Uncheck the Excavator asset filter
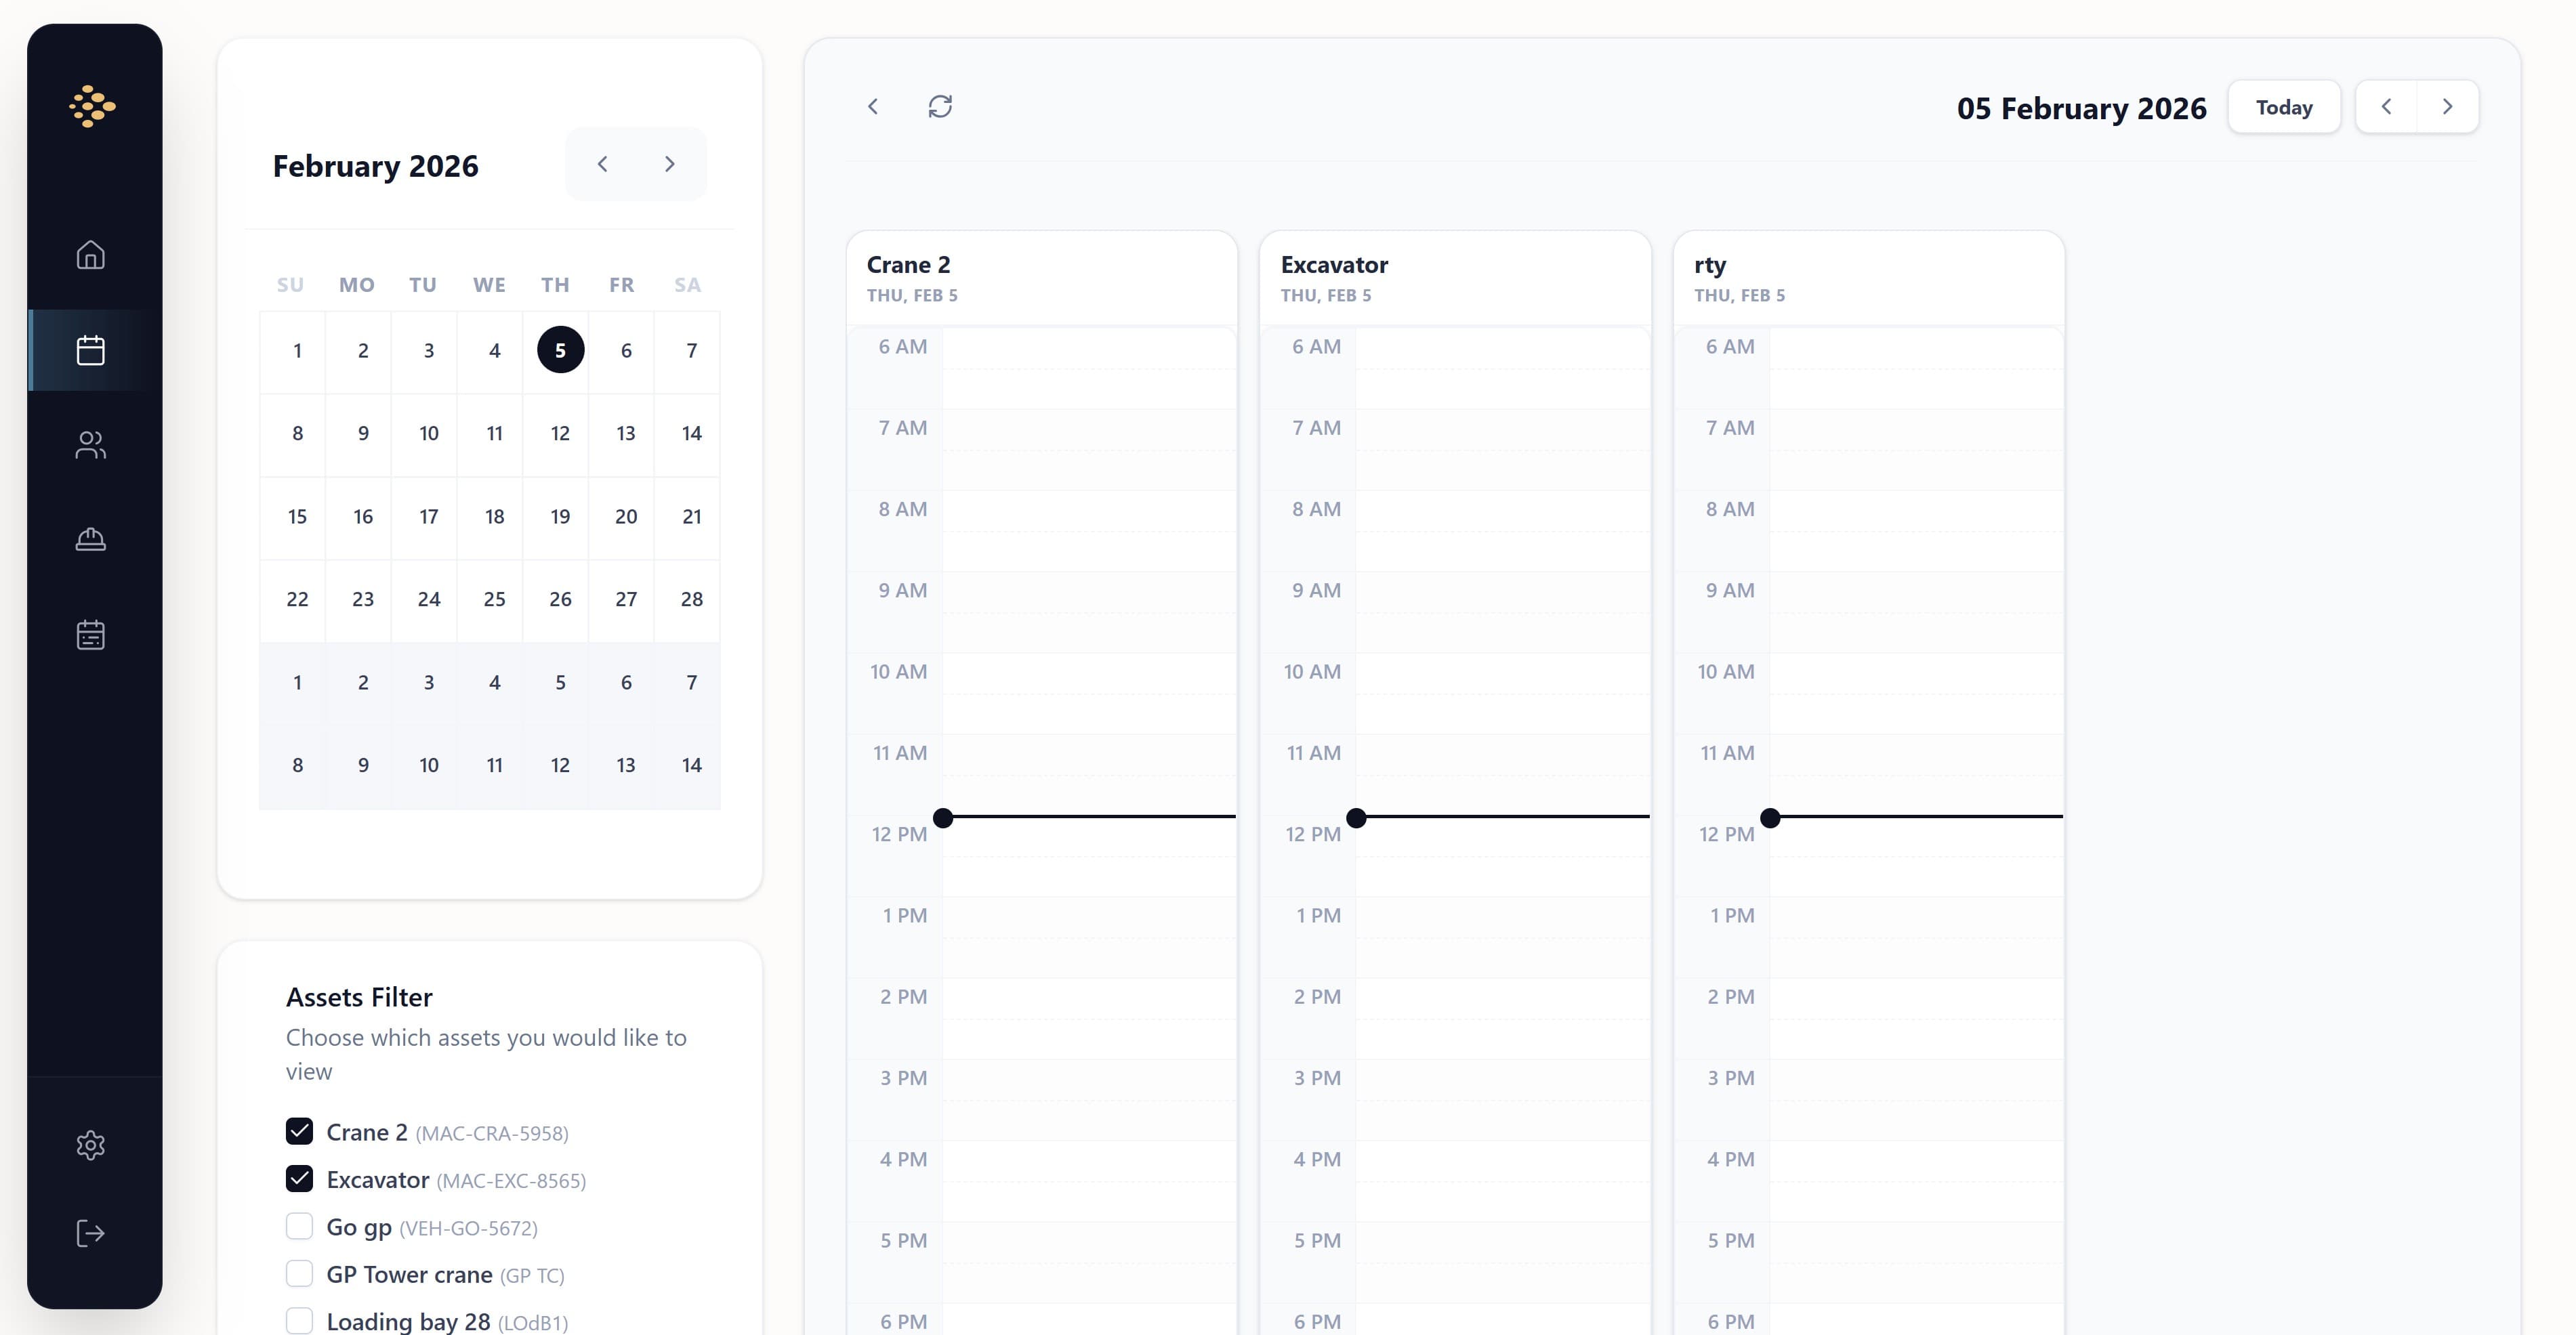The image size is (2576, 1335). pos(299,1179)
